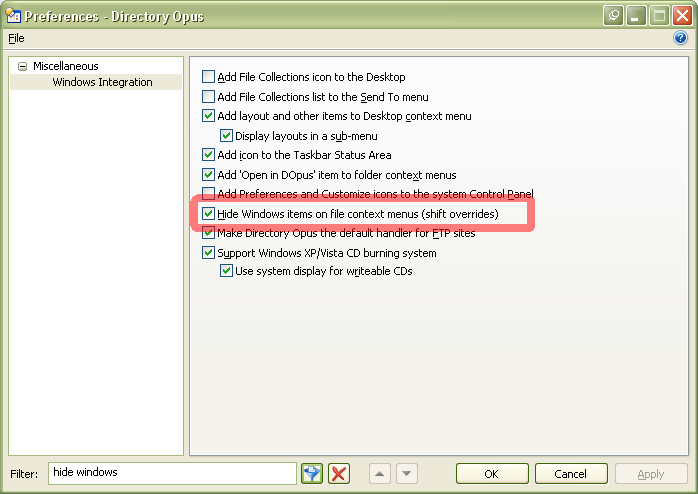Go to previous match with up arrow
698x494 pixels.
(380, 474)
